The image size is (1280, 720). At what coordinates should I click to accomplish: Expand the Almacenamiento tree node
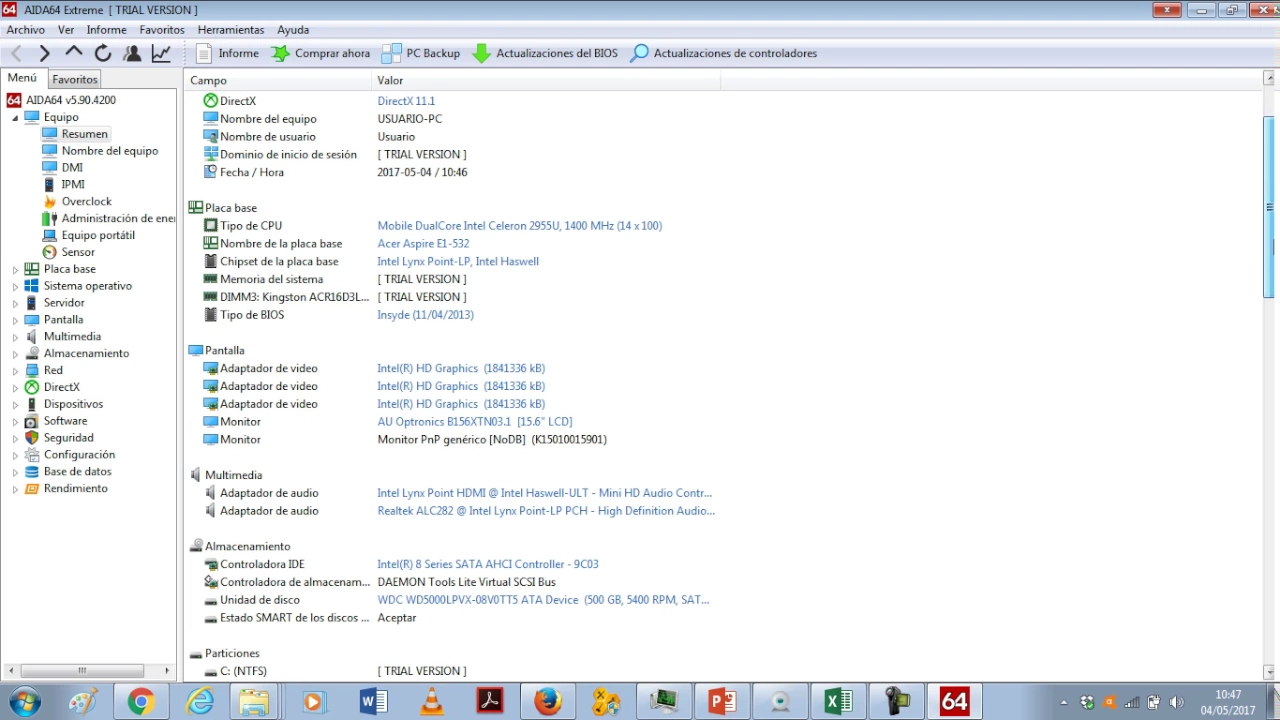click(x=15, y=354)
